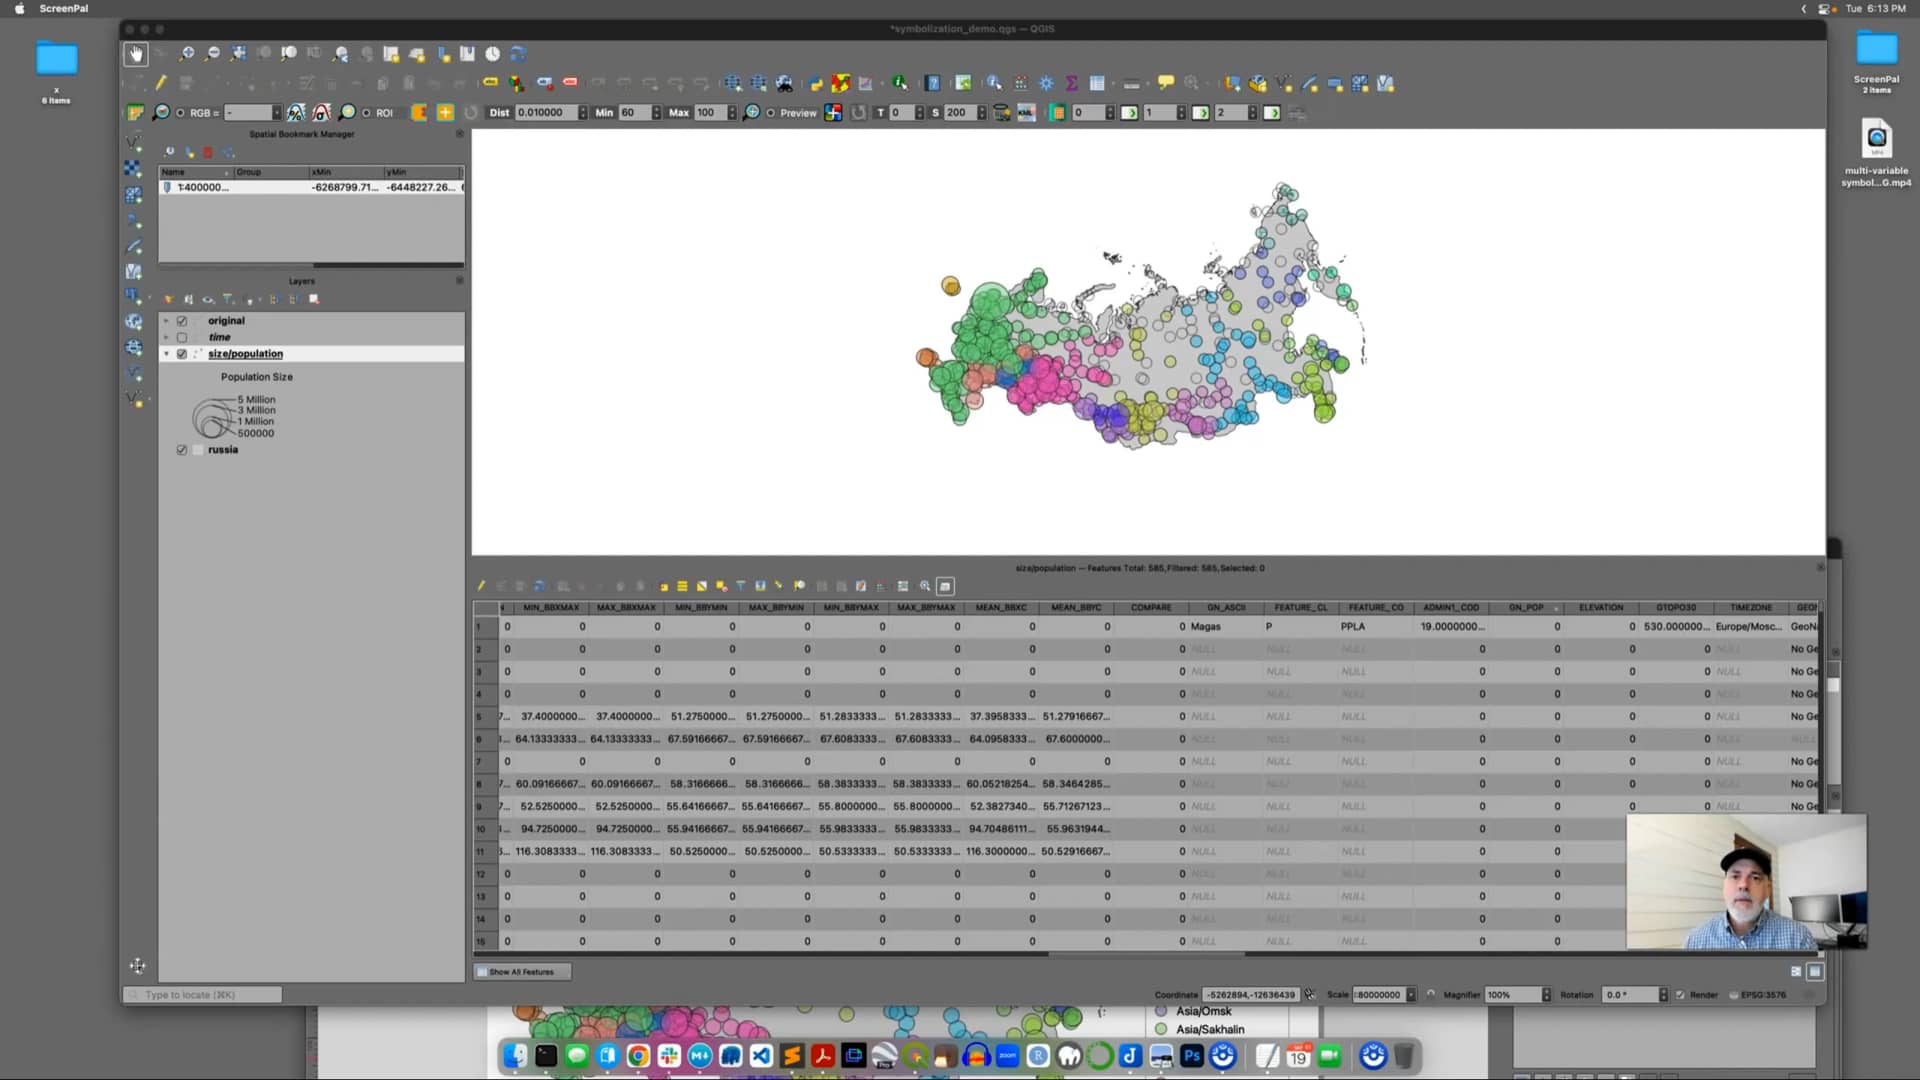Screen dimensions: 1920x1080
Task: Toggle Editing in the attribute table toolbar
Action: [x=481, y=586]
